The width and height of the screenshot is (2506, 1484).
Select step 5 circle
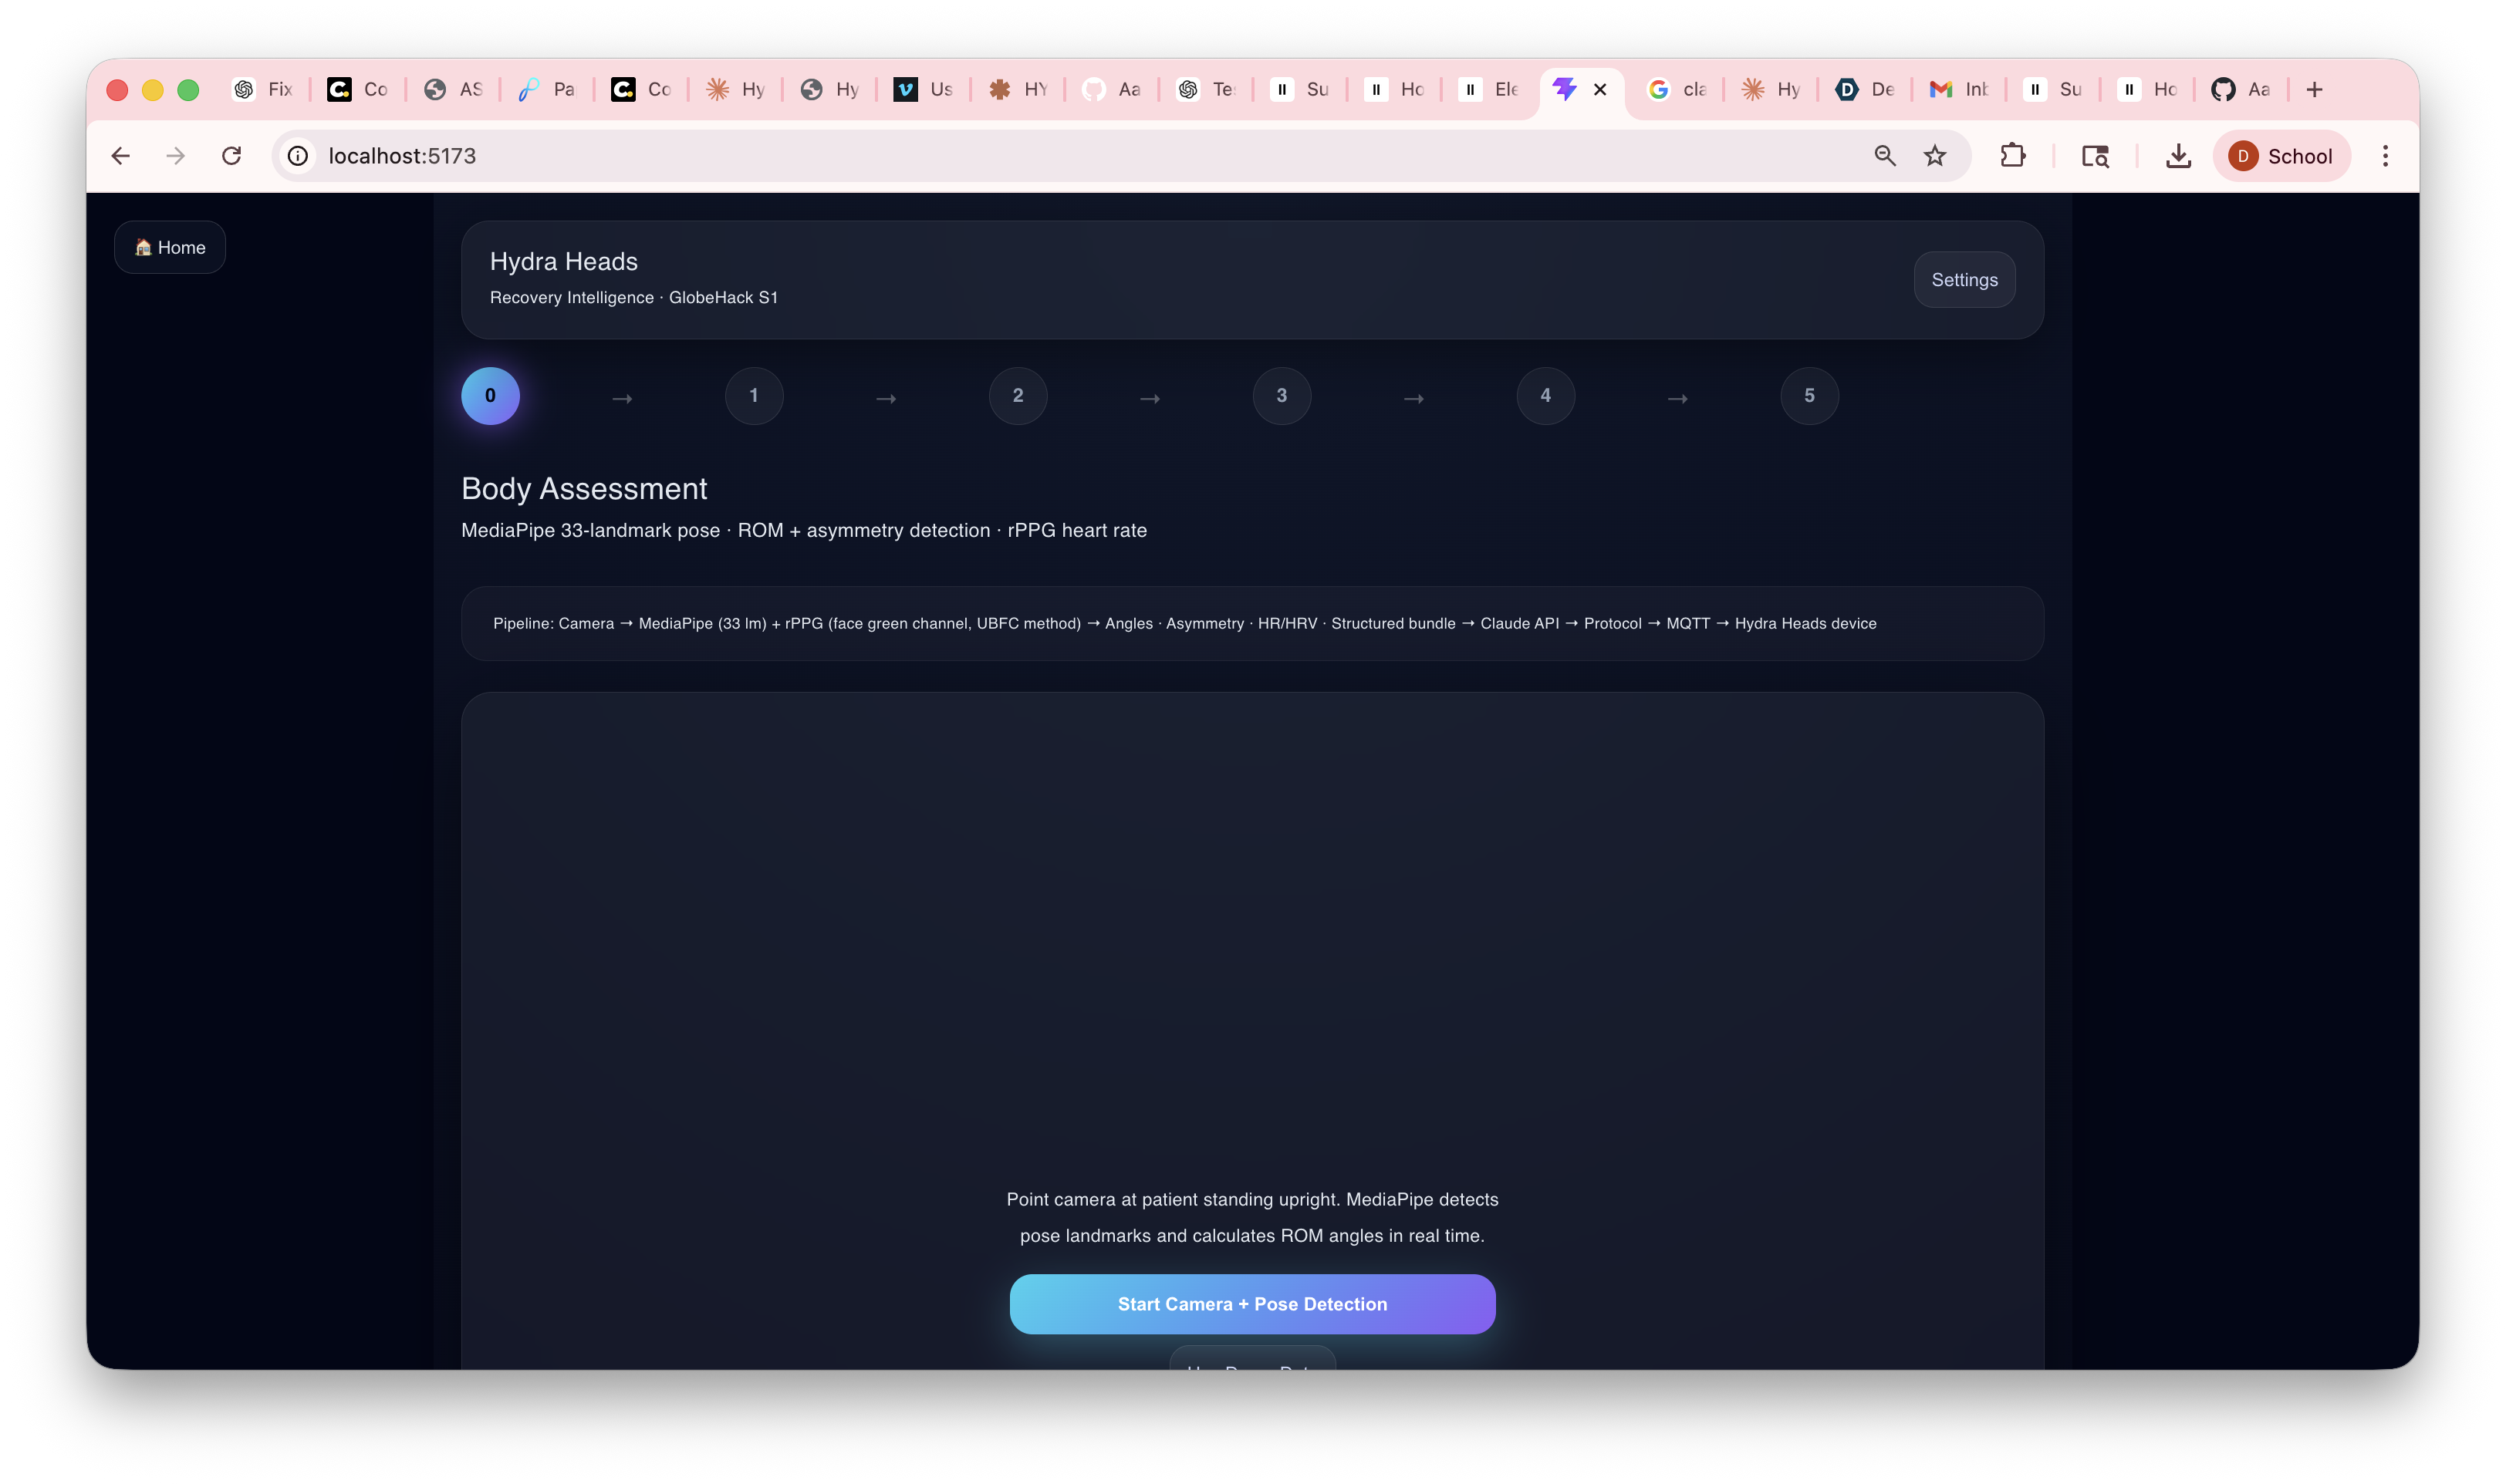click(1809, 396)
